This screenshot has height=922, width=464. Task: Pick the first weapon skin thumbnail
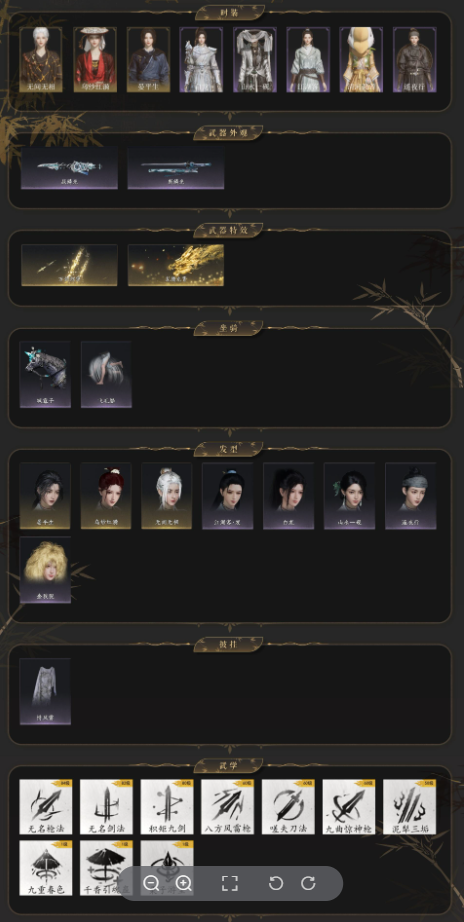[69, 168]
